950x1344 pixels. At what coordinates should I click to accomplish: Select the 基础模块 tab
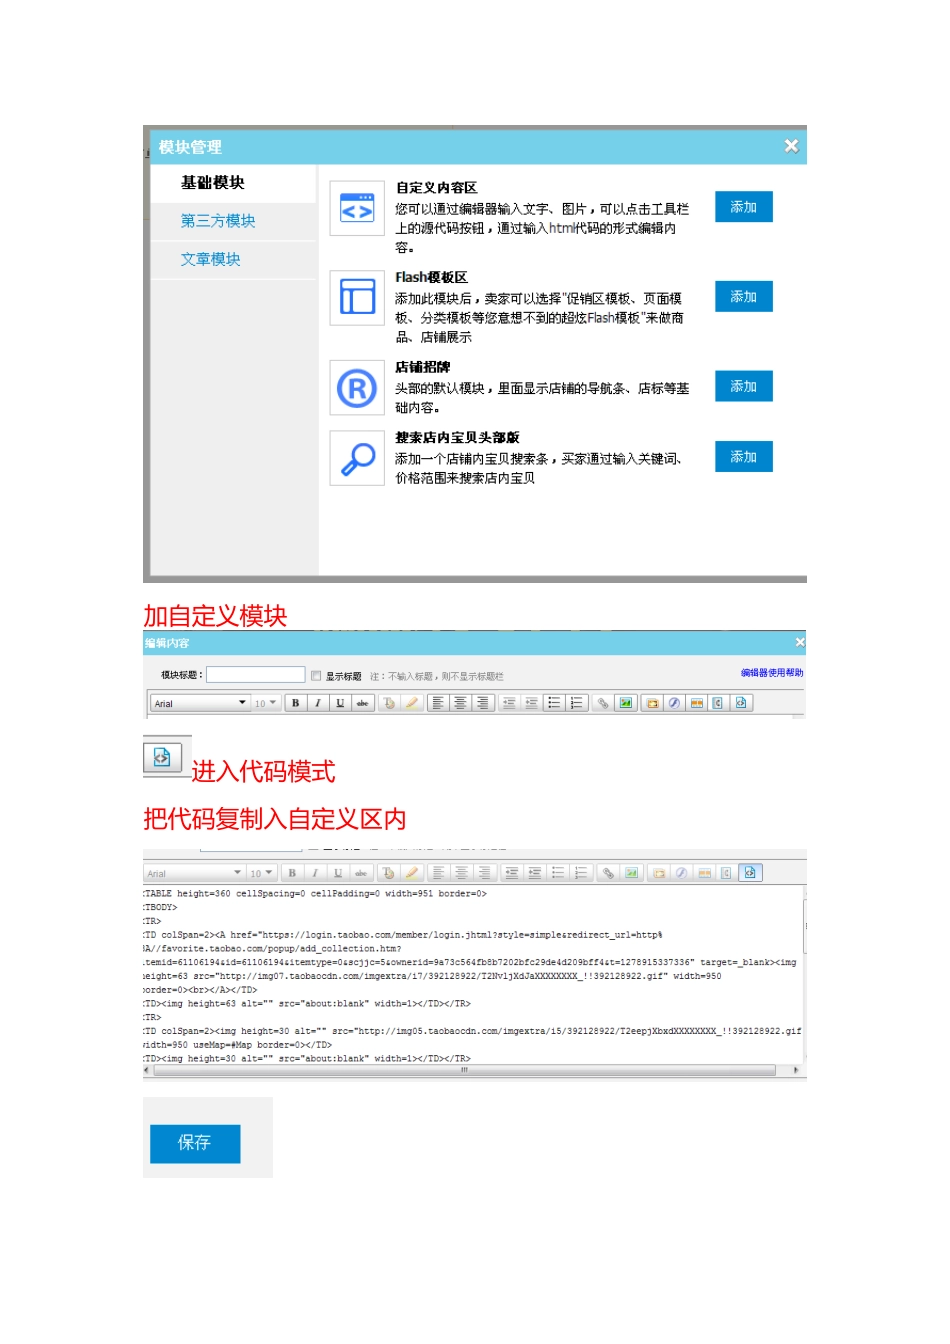(x=212, y=183)
